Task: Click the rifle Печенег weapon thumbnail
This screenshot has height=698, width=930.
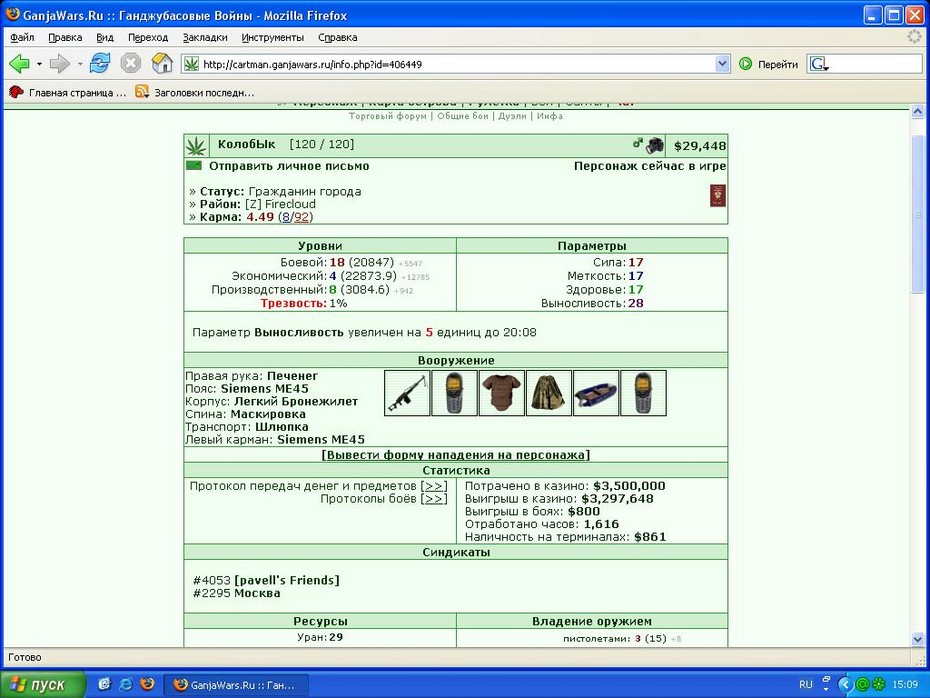Action: click(x=407, y=393)
